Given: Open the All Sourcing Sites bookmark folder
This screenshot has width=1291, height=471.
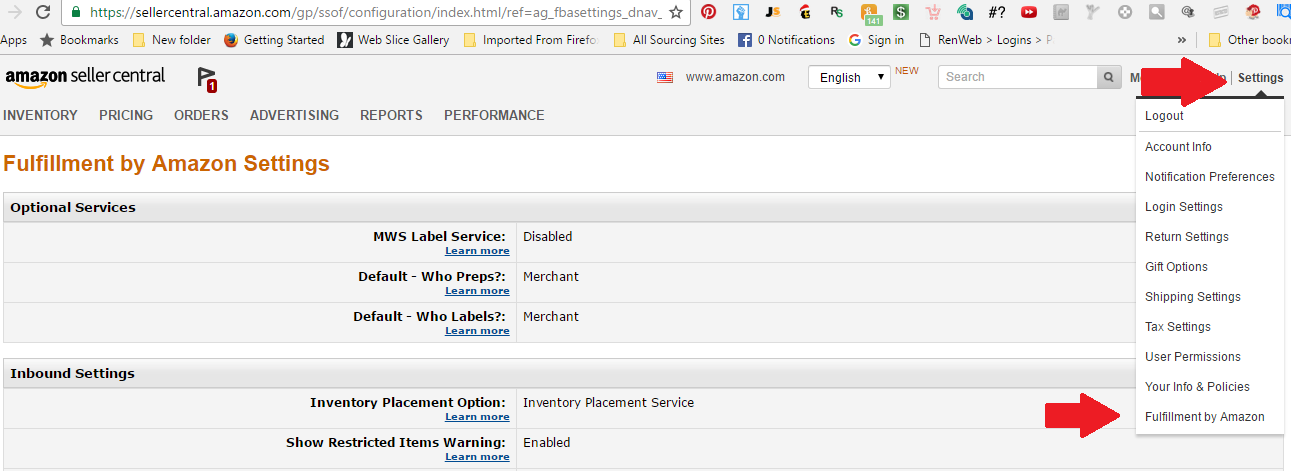Looking at the screenshot, I should (x=668, y=40).
